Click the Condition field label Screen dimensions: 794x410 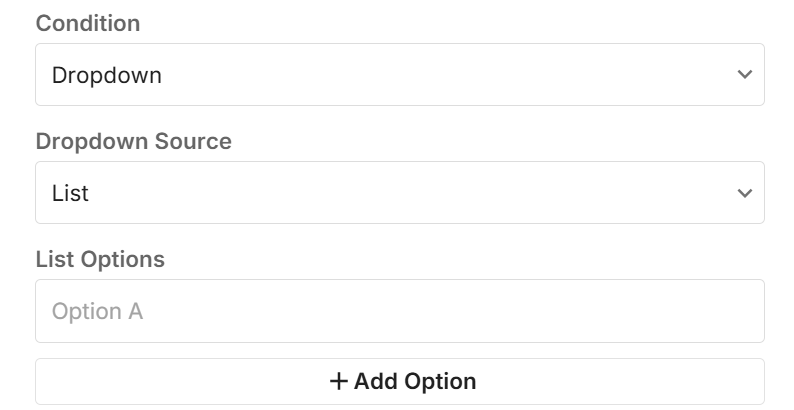point(88,23)
